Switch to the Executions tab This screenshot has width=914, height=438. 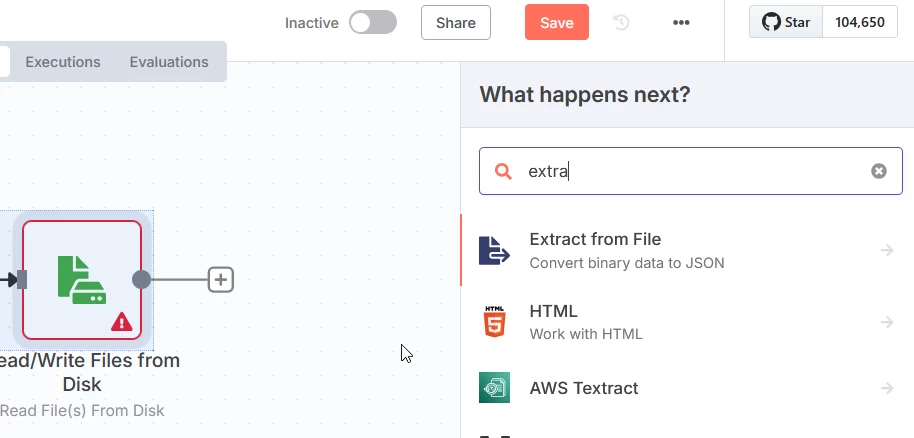point(63,62)
